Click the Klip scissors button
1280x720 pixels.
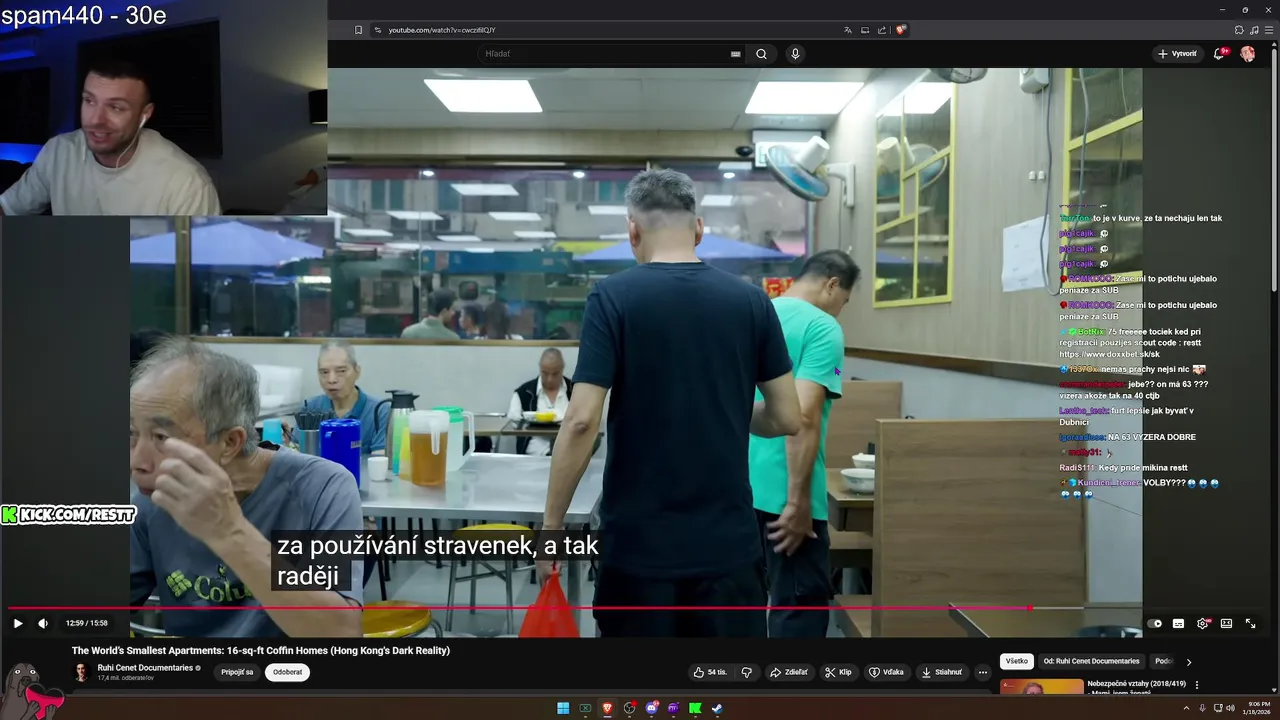[838, 672]
